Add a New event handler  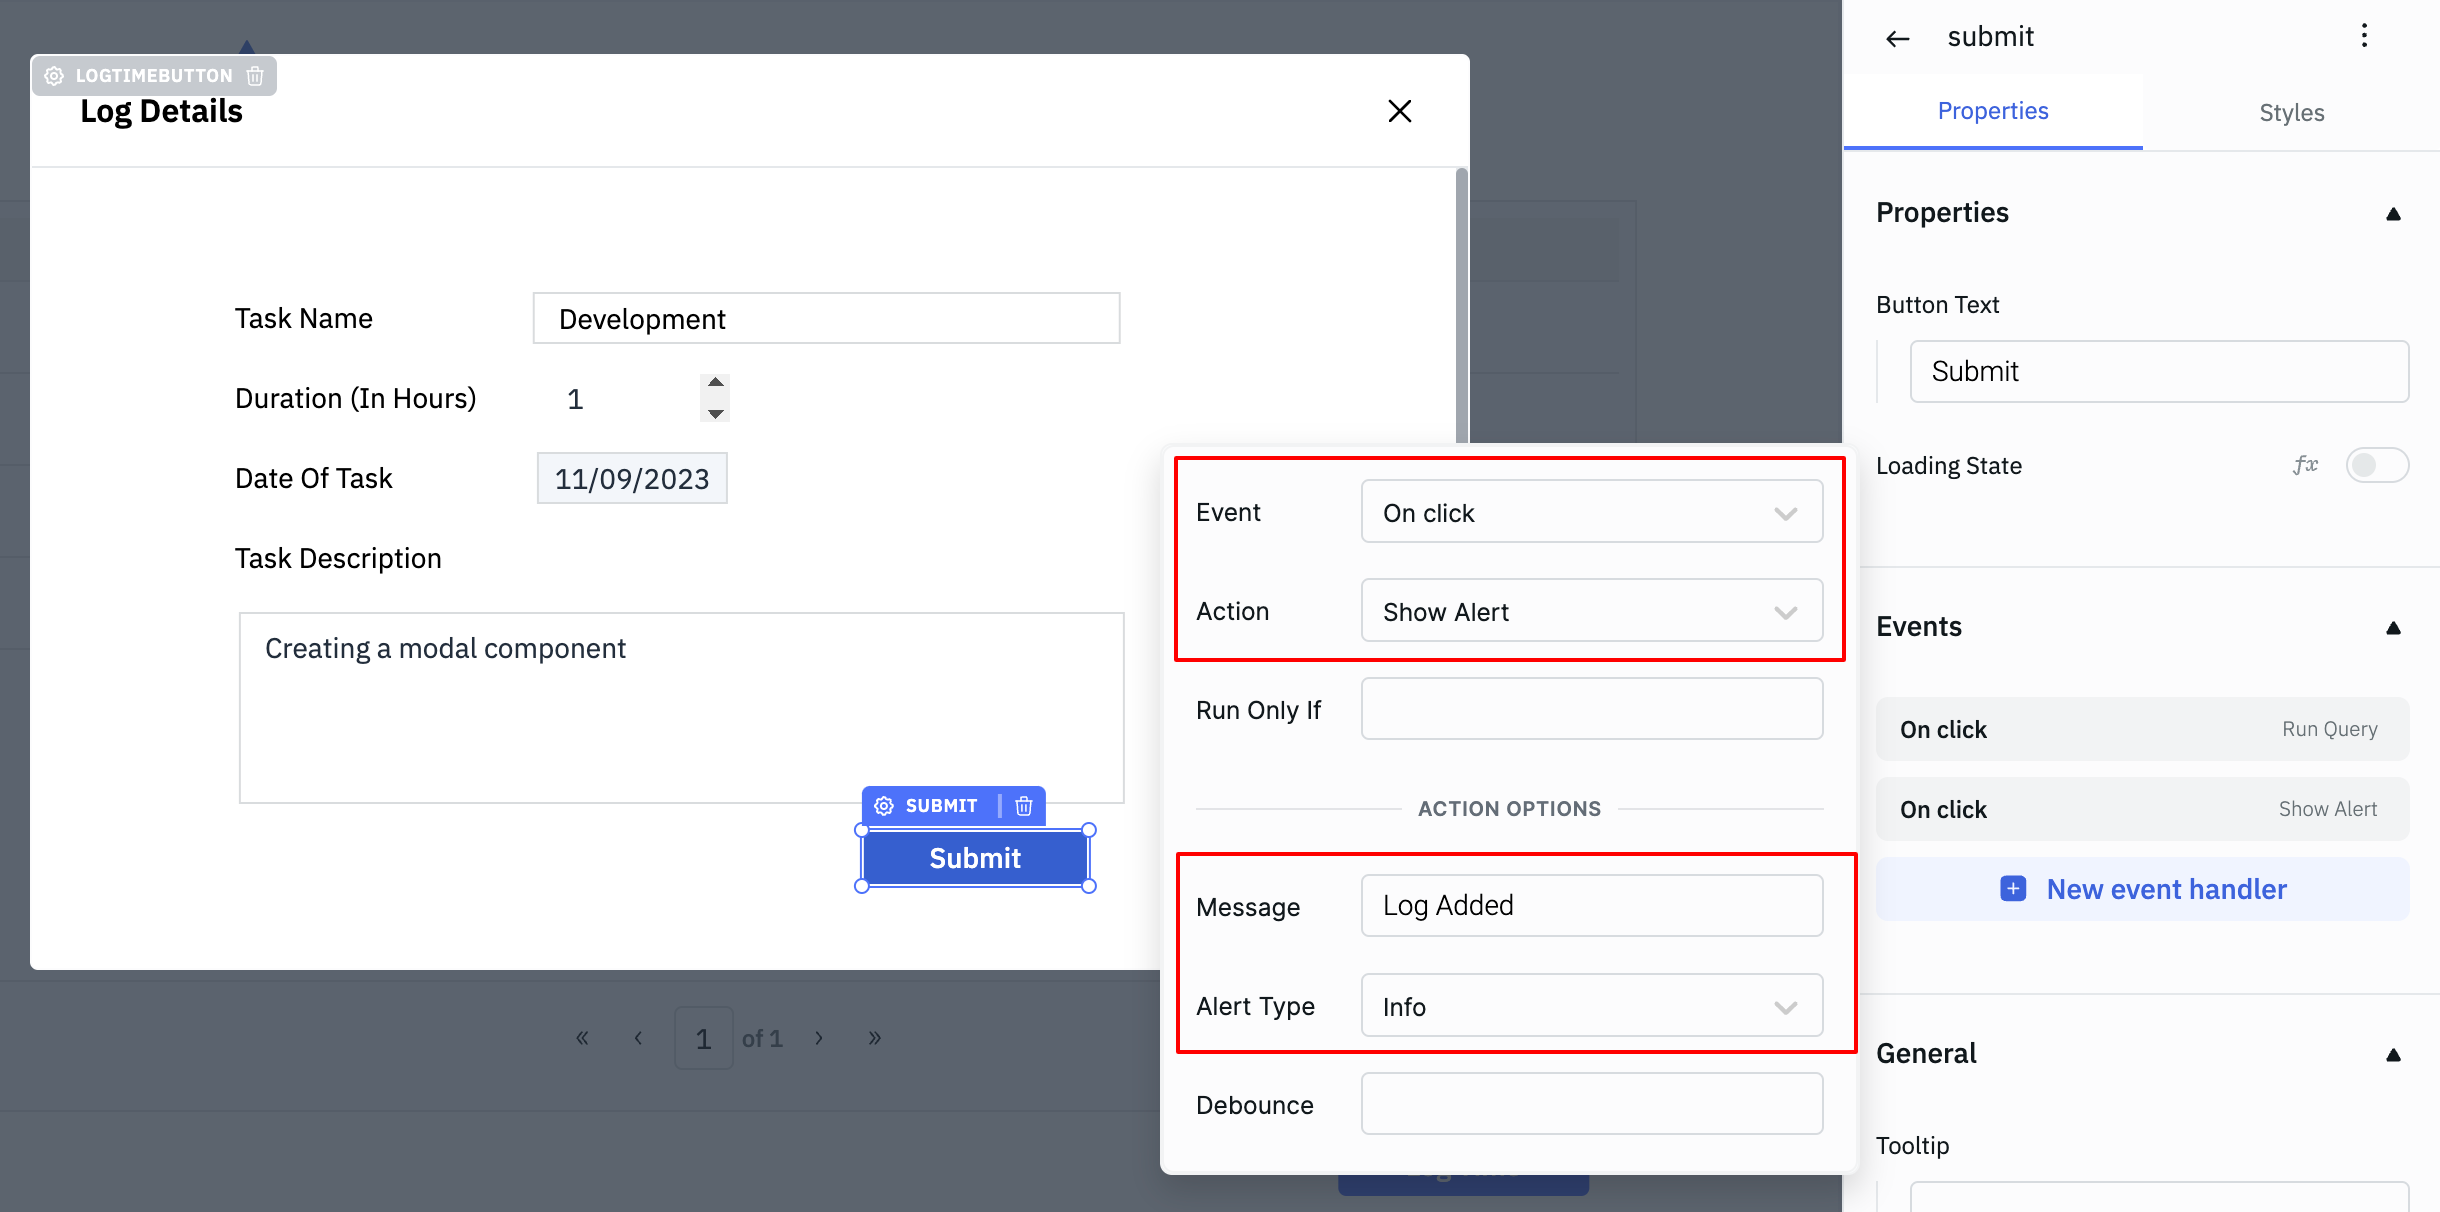[x=2142, y=889]
